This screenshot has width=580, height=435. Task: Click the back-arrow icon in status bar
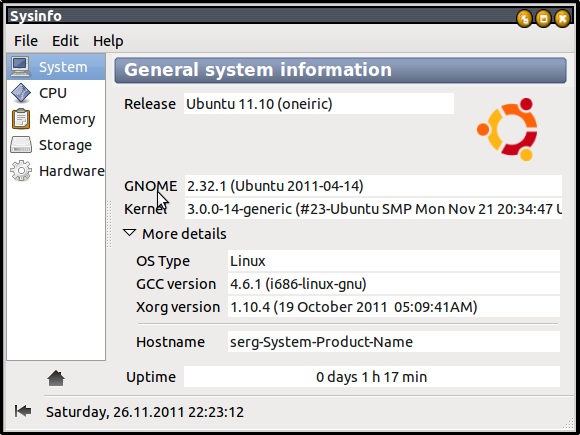point(23,411)
